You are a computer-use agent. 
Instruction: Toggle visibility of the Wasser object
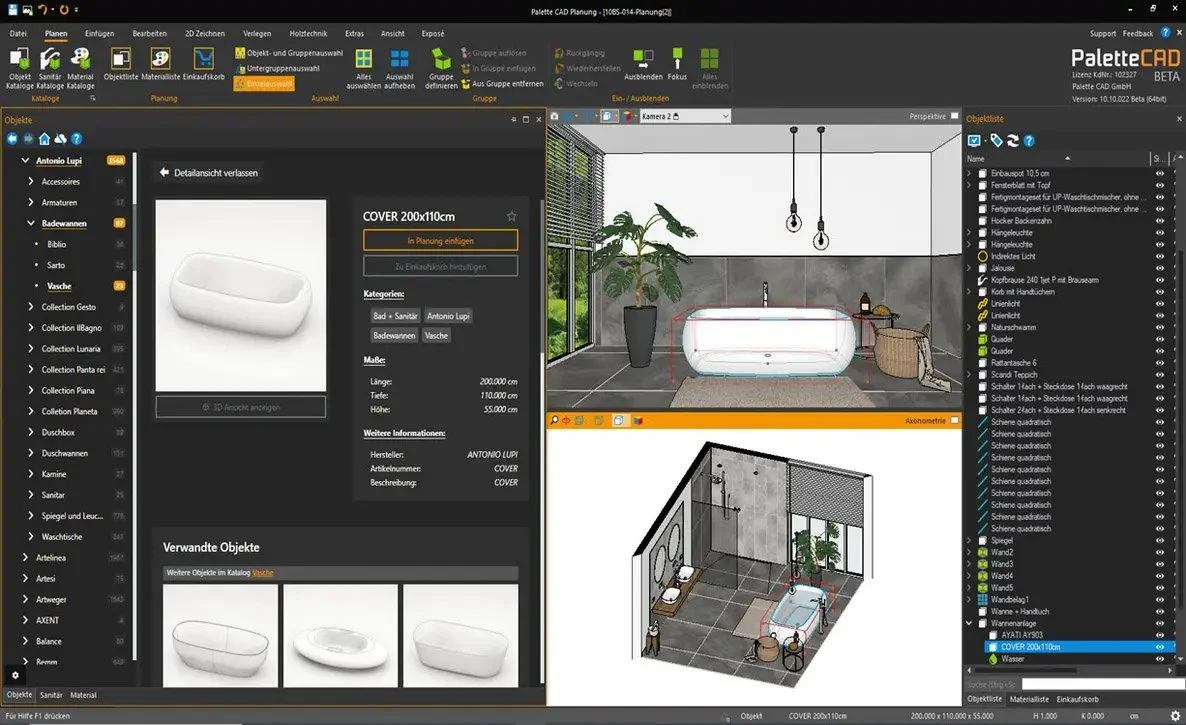1160,659
